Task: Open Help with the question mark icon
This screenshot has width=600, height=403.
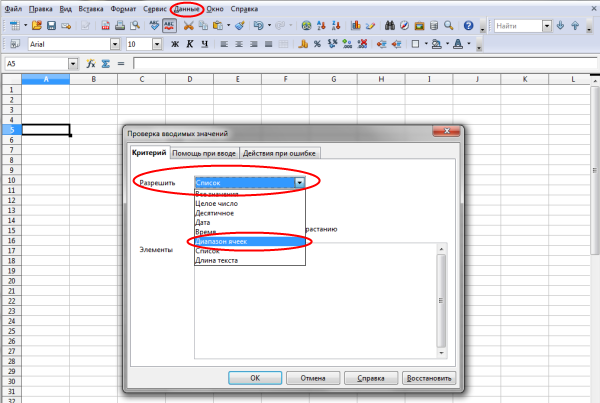Action: click(x=468, y=26)
